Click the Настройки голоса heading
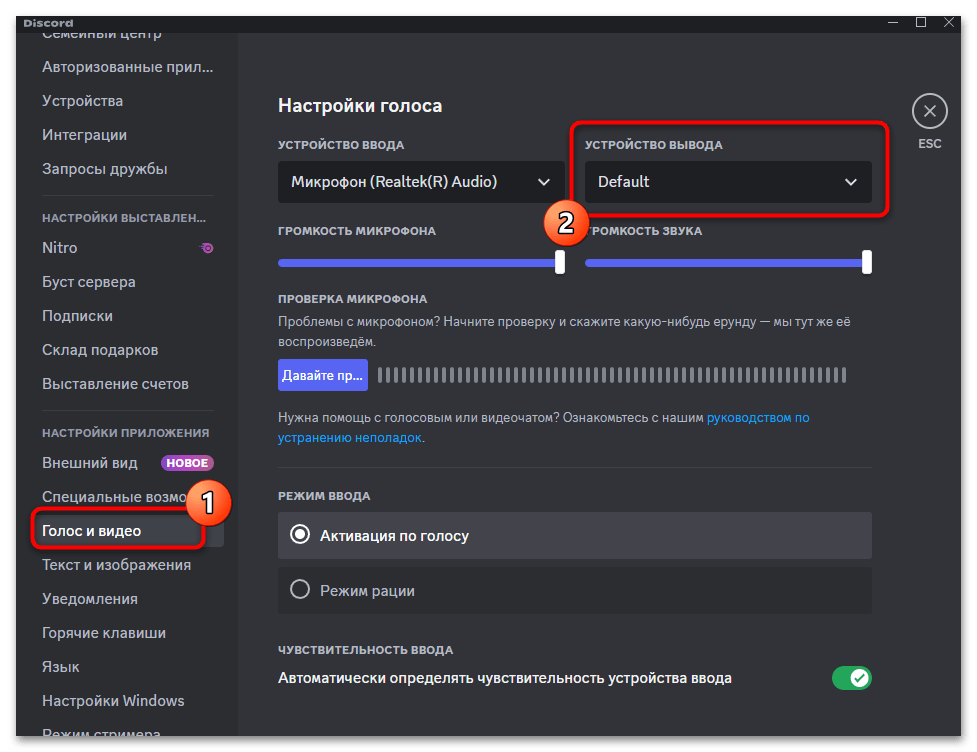This screenshot has height=752, width=977. [x=360, y=105]
